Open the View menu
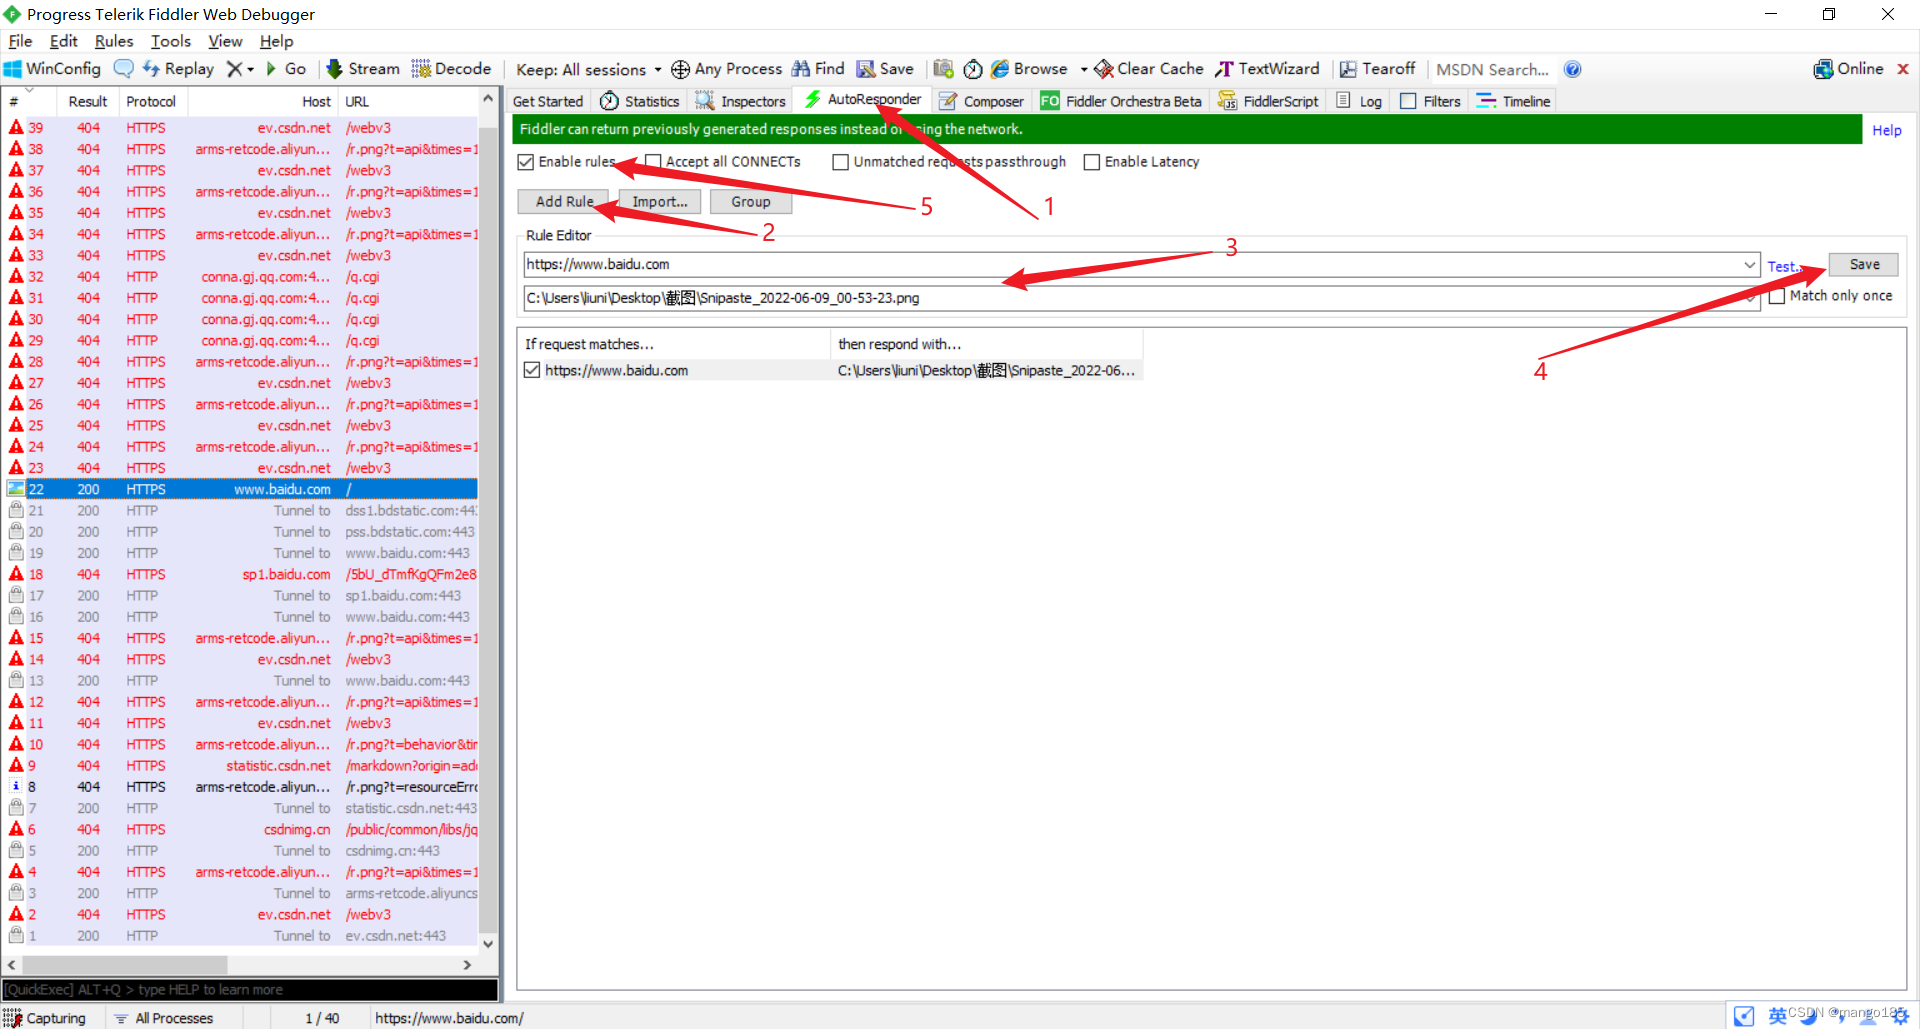The height and width of the screenshot is (1029, 1920). click(225, 41)
